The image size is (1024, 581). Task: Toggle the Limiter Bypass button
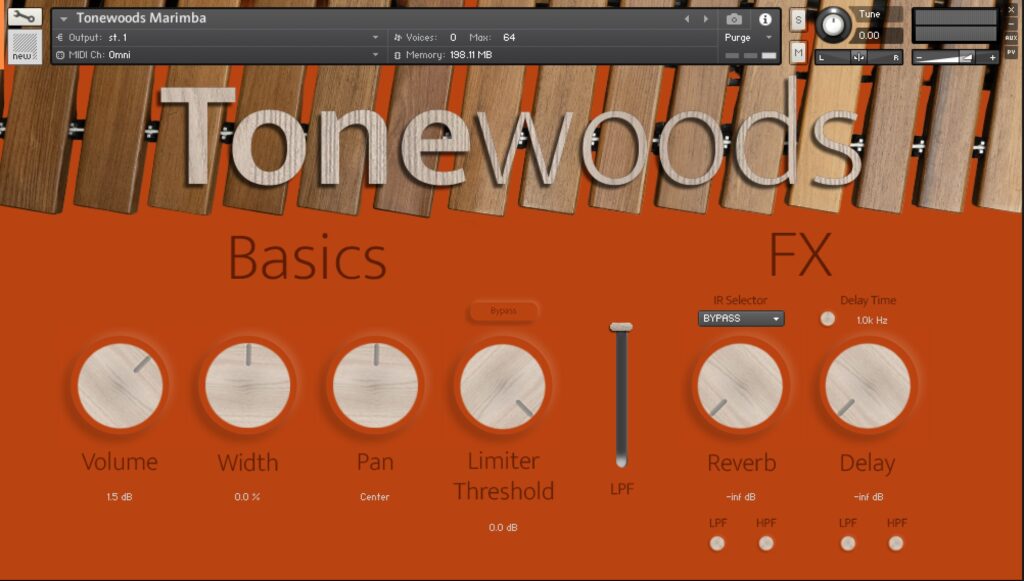[504, 311]
